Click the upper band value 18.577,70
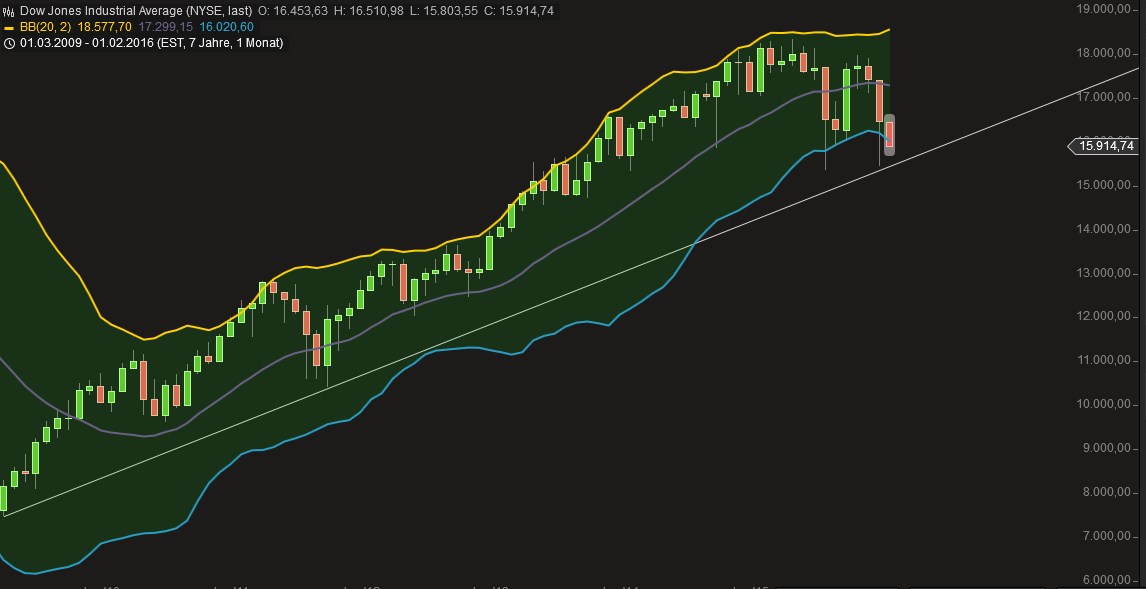Screen dimensions: 1146x589 (107, 26)
